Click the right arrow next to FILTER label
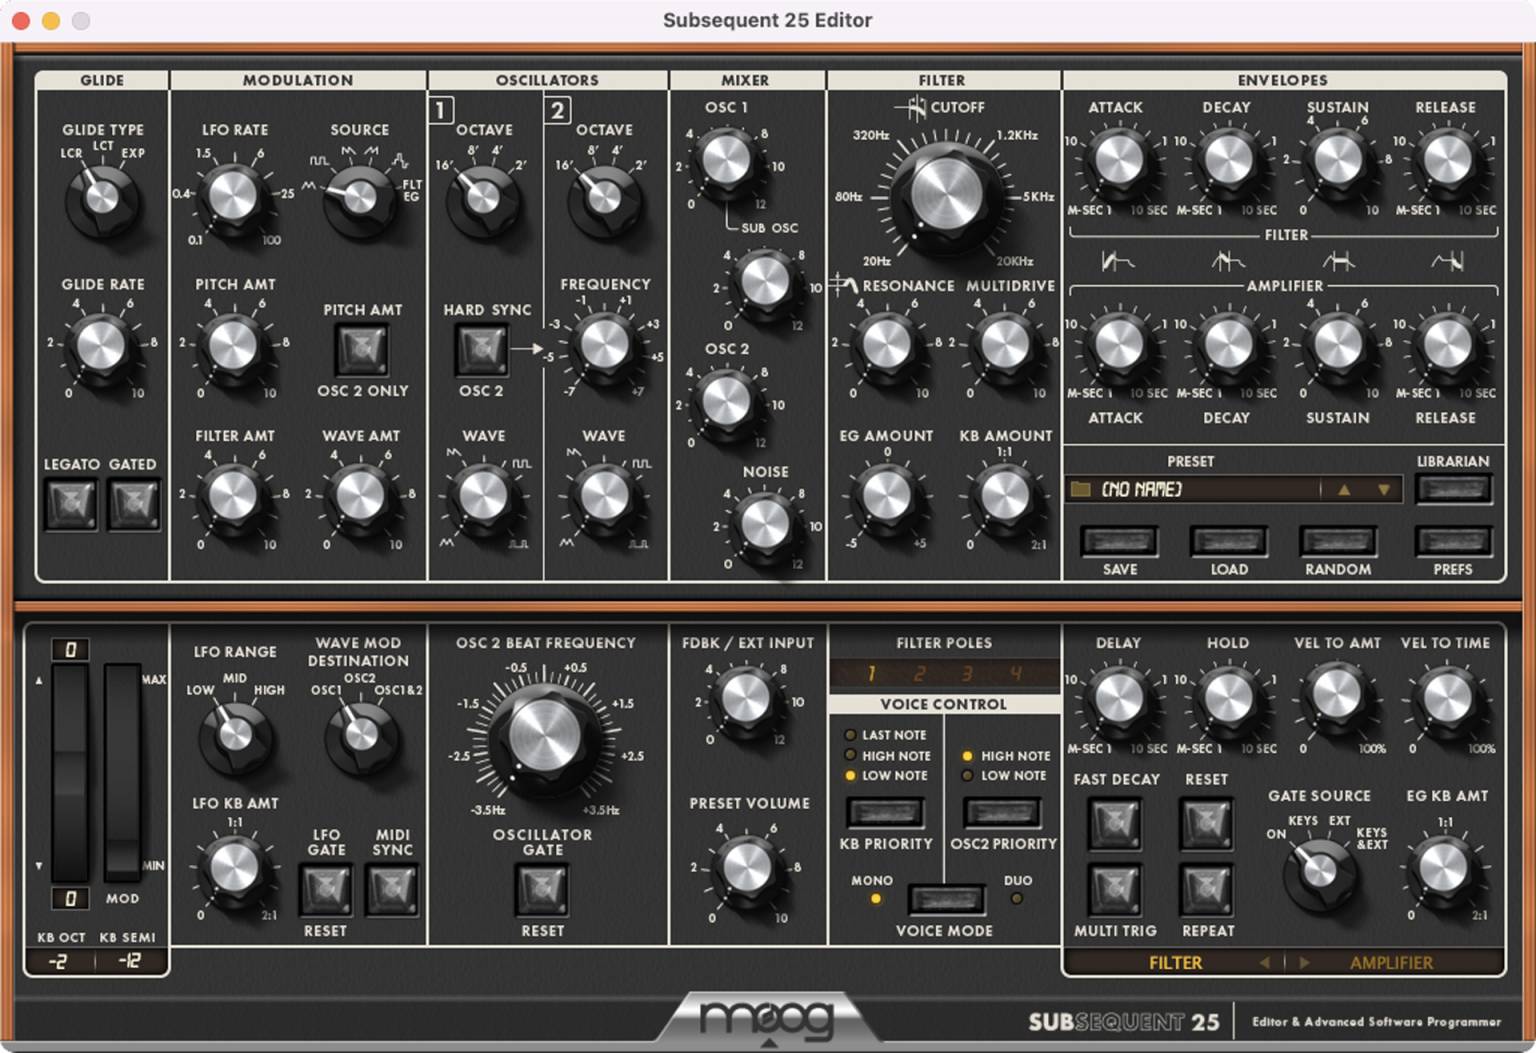The image size is (1536, 1053). coord(1305,962)
